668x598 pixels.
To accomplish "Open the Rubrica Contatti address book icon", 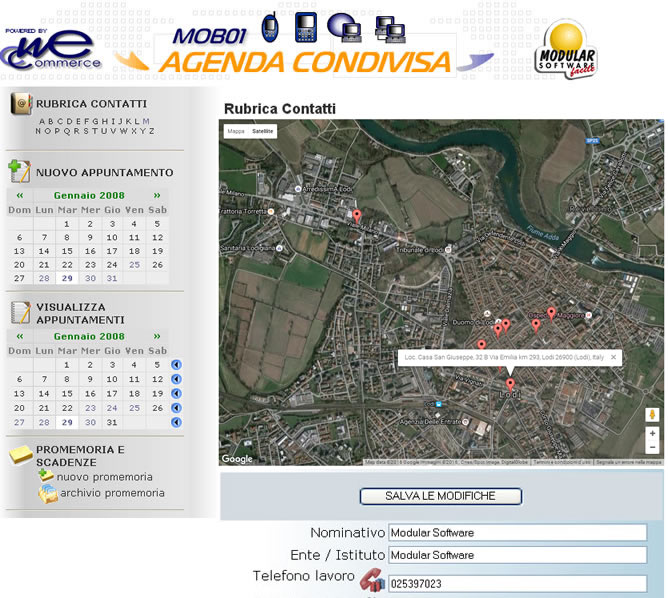I will coord(21,104).
